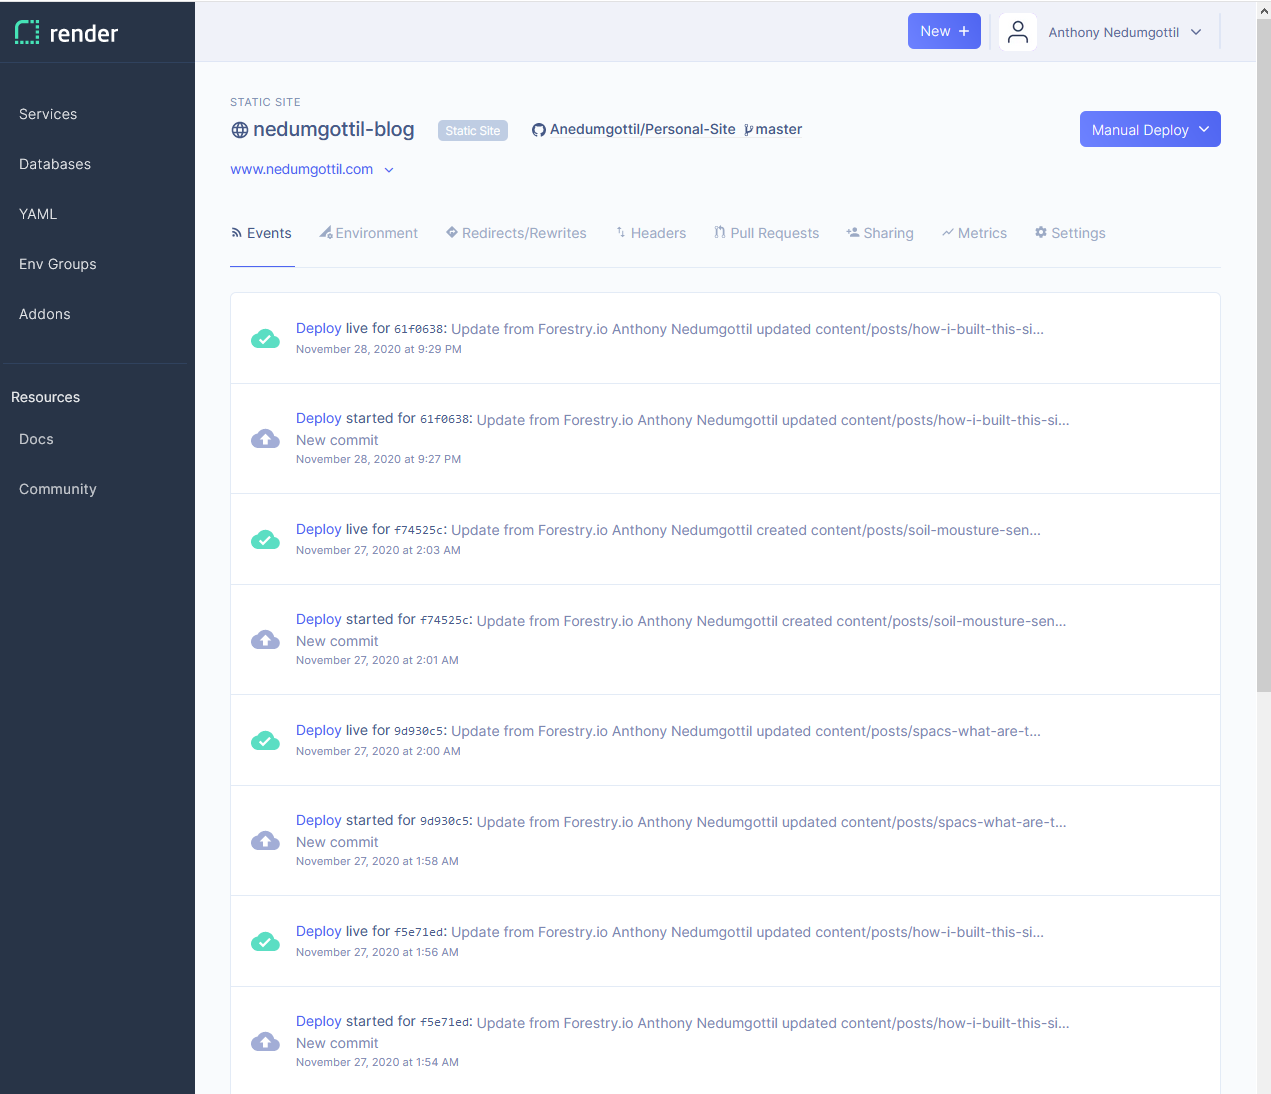Click the nedumgottil-blog site title
The height and width of the screenshot is (1094, 1271).
(334, 129)
